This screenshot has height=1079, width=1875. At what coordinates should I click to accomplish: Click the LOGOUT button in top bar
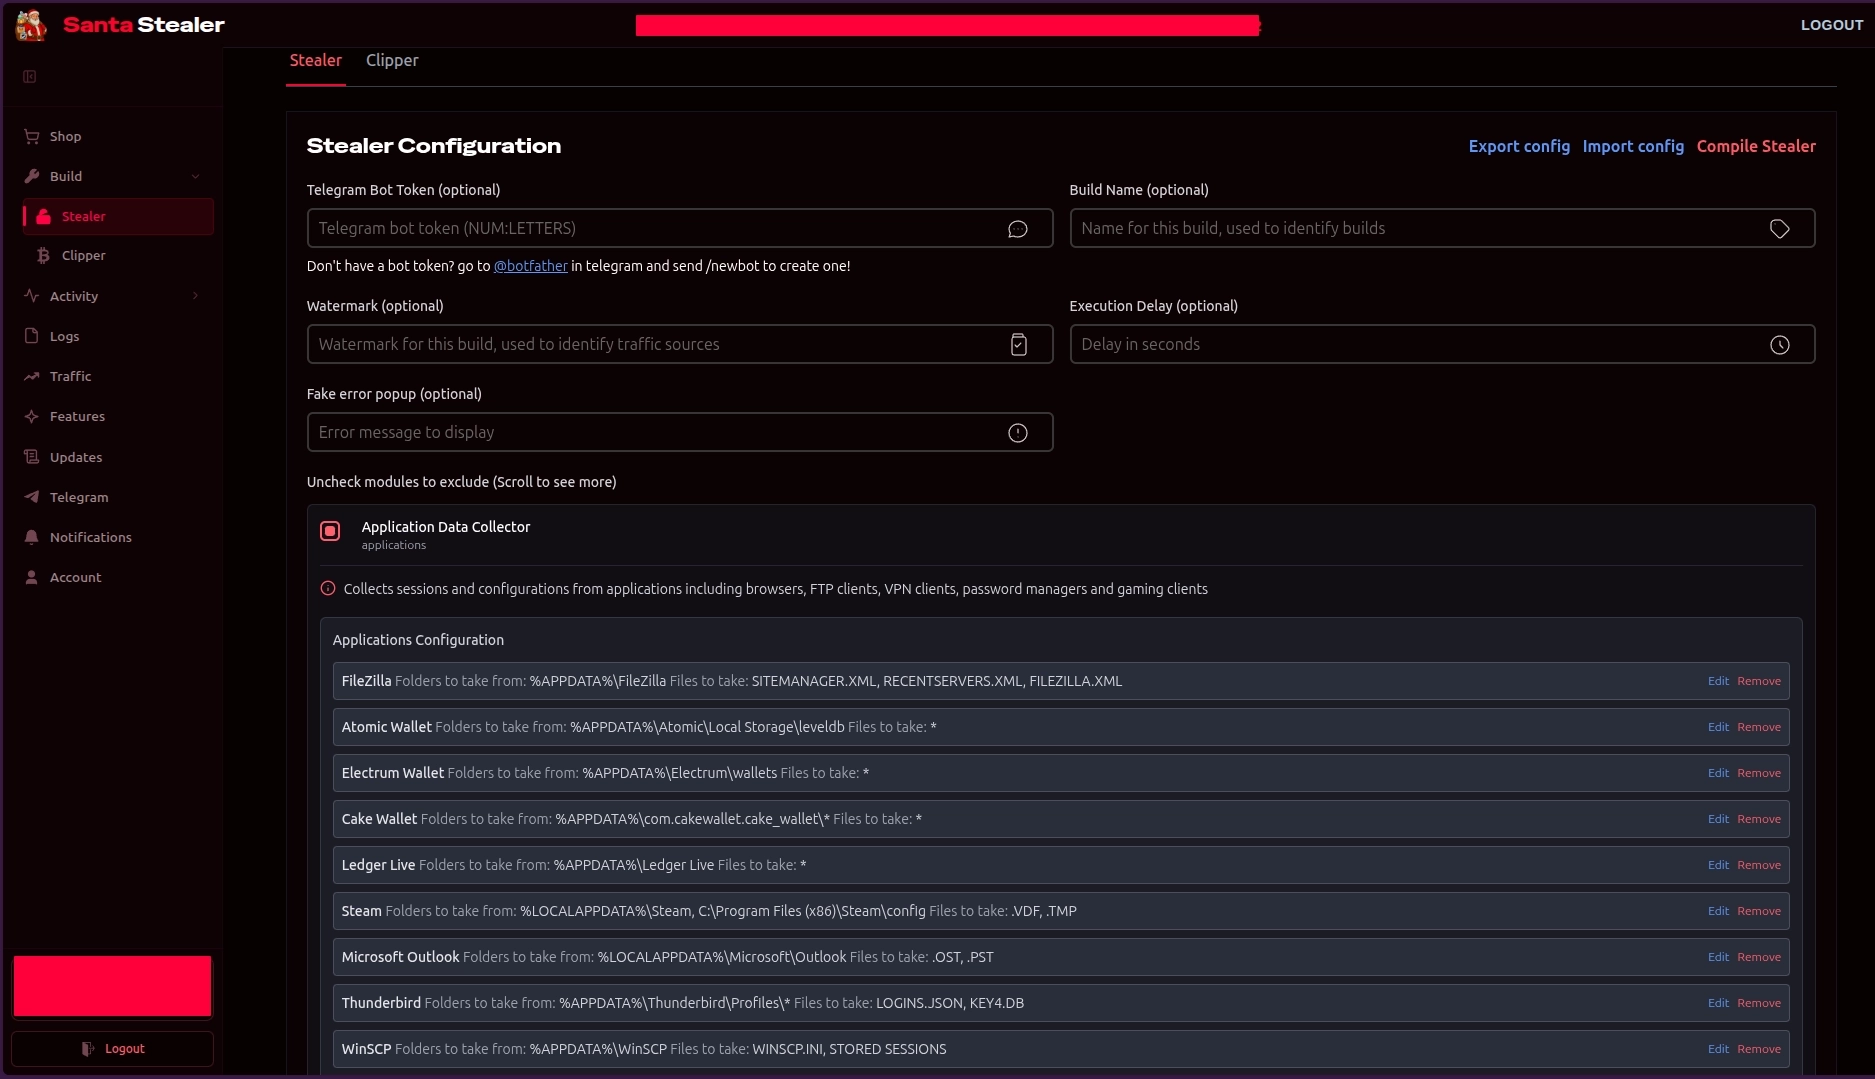coord(1832,25)
